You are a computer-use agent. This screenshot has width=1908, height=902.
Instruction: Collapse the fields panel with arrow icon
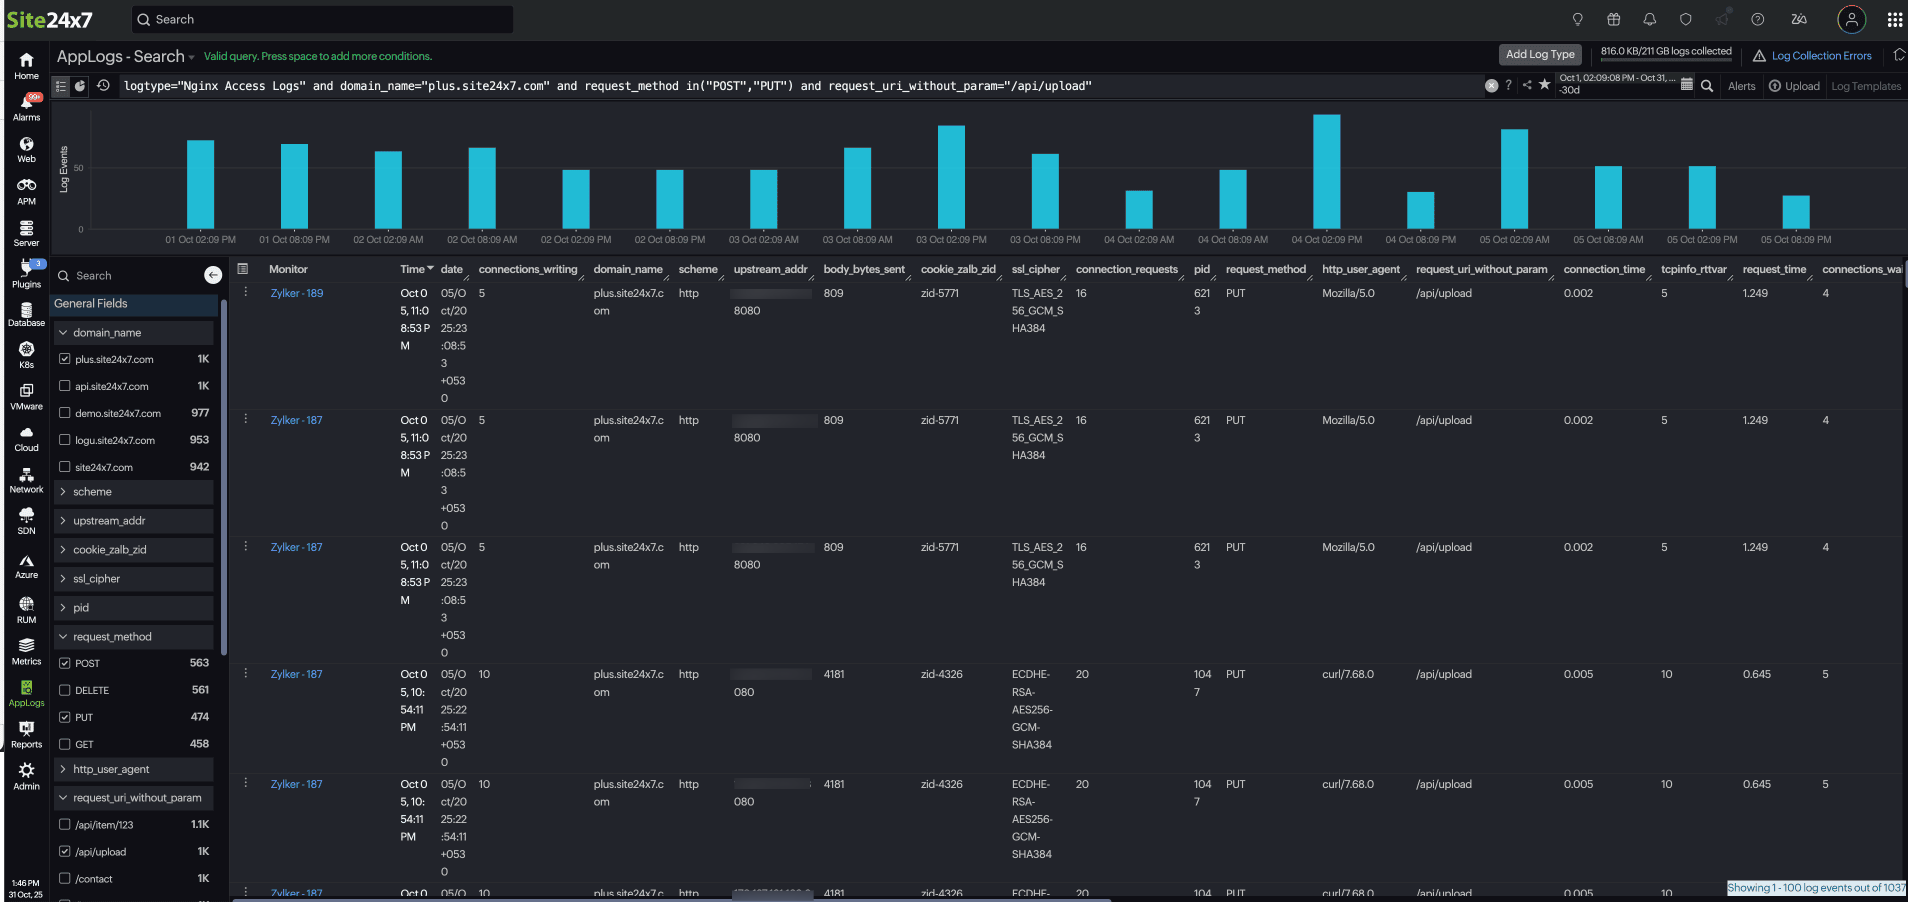click(x=213, y=275)
